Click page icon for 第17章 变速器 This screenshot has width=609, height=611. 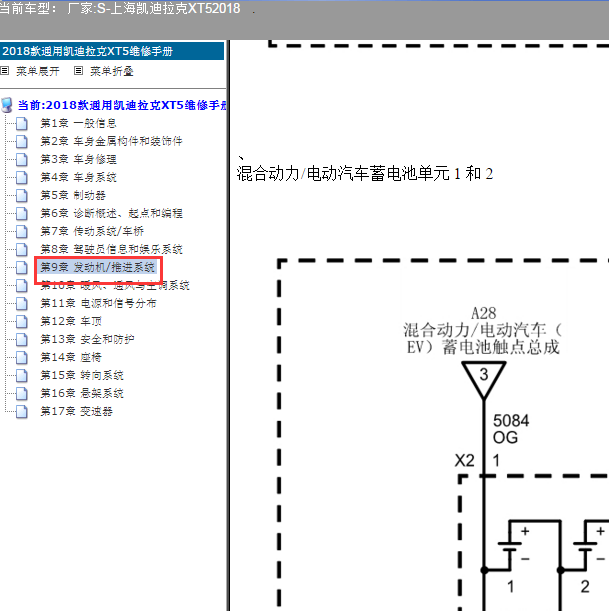click(x=22, y=411)
